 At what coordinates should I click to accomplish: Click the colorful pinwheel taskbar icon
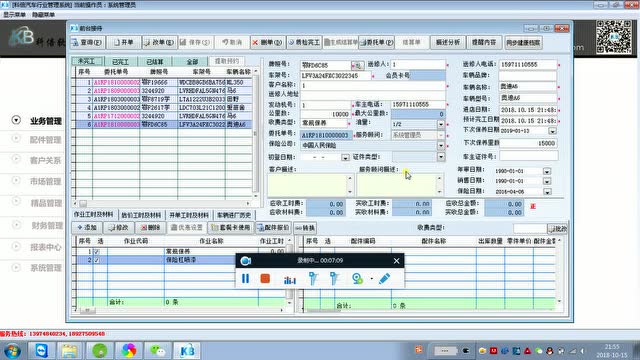tap(128, 351)
